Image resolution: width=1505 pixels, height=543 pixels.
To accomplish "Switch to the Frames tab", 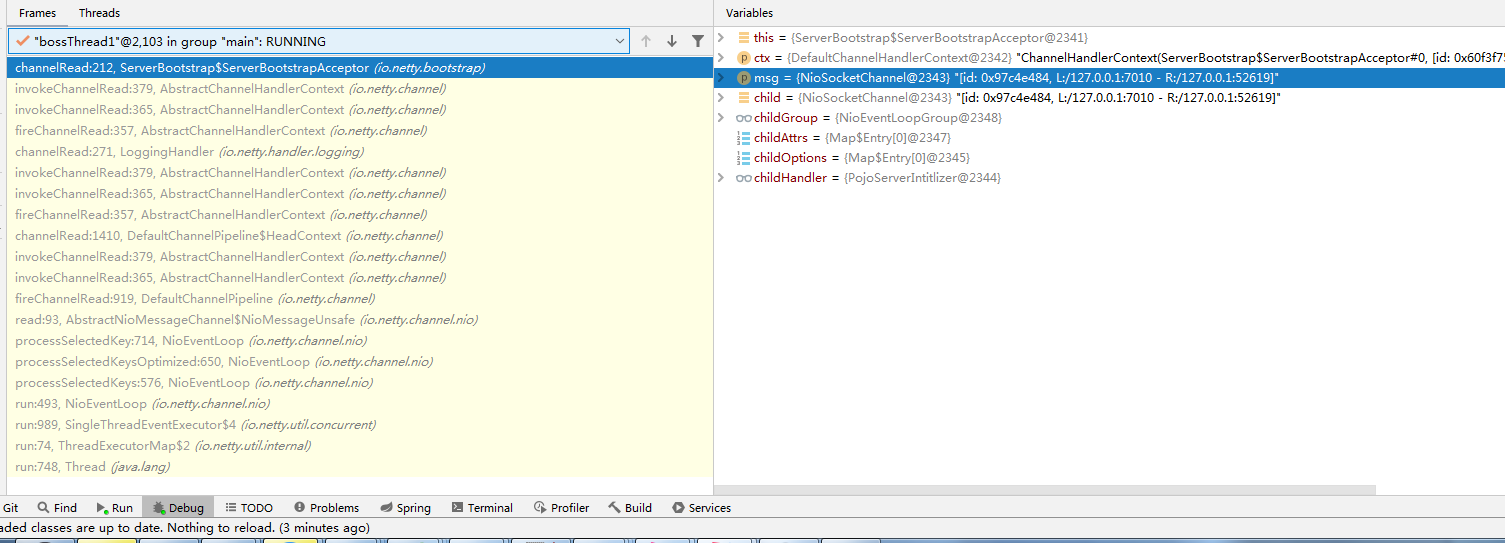I will [37, 13].
